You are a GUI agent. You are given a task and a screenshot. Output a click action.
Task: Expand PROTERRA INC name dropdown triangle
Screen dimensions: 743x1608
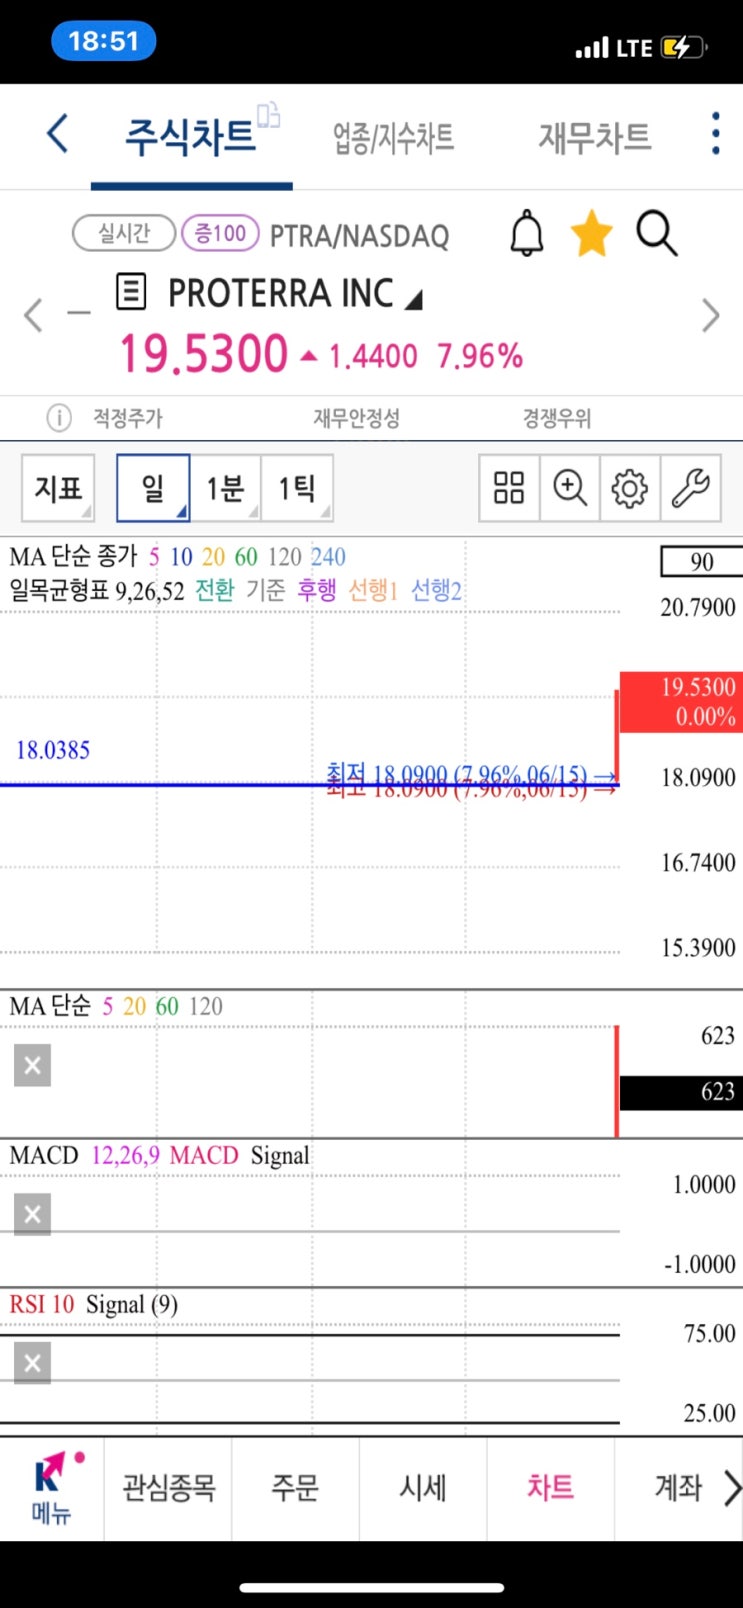[413, 298]
